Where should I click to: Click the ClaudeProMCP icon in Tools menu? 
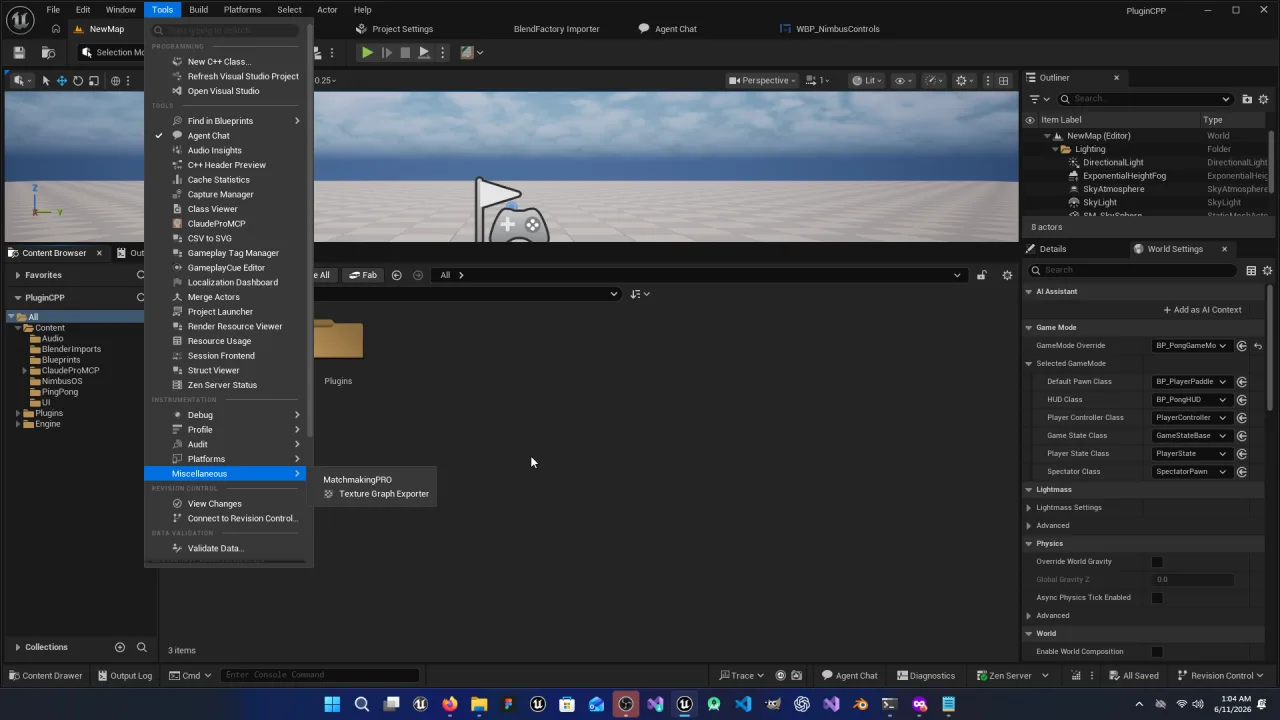[177, 224]
